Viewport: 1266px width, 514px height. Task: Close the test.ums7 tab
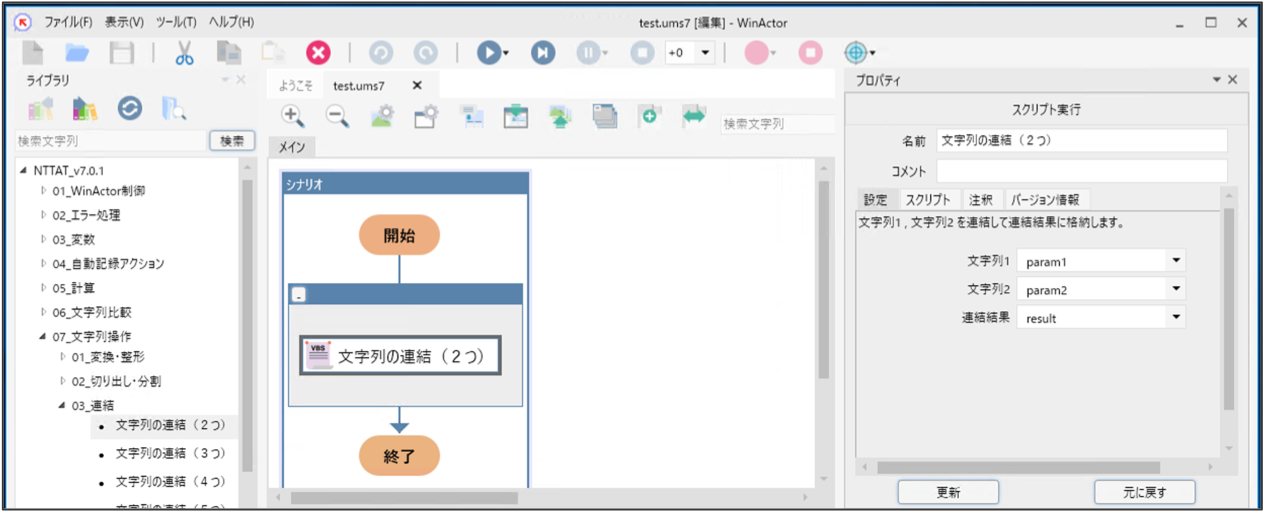tap(418, 86)
